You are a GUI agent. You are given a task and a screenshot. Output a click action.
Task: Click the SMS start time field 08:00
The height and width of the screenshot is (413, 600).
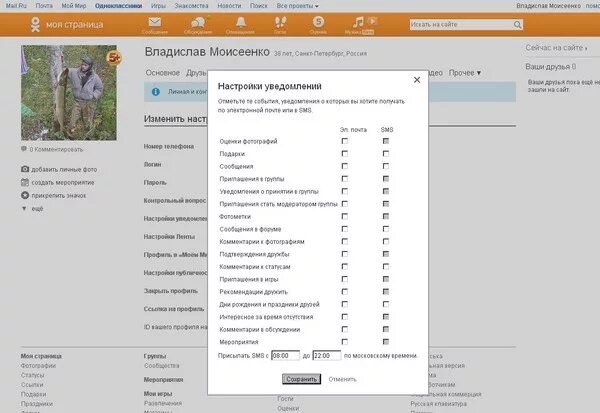click(285, 356)
